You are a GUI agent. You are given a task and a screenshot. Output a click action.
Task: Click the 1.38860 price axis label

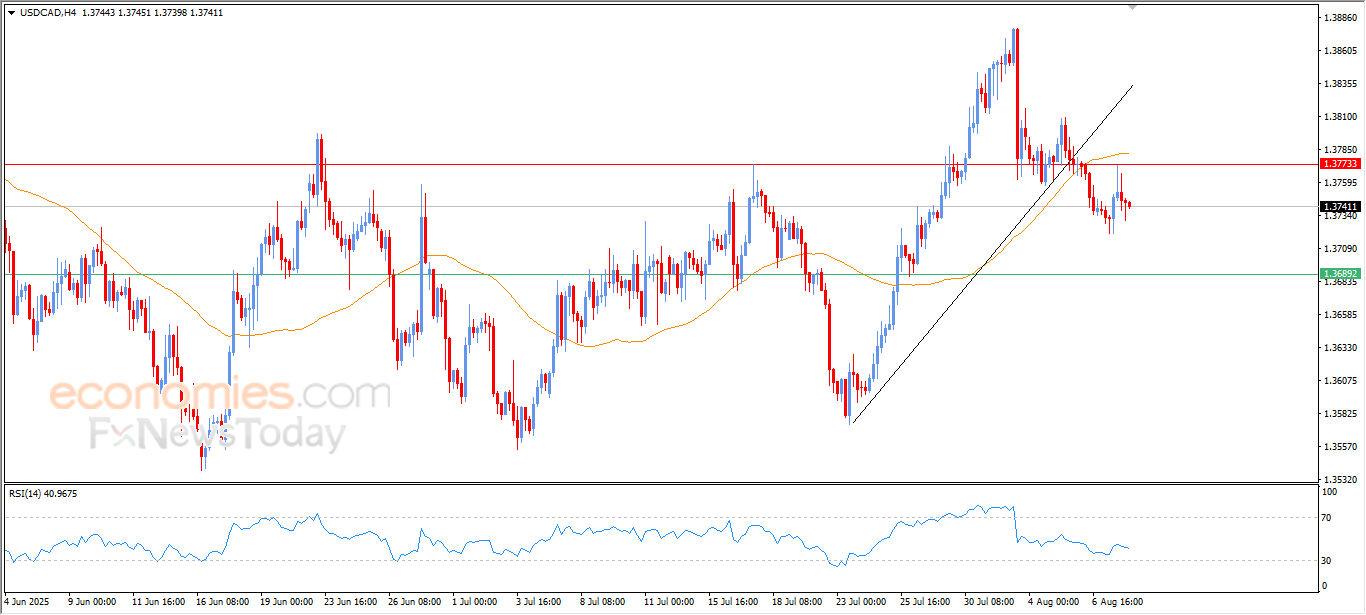pos(1340,18)
